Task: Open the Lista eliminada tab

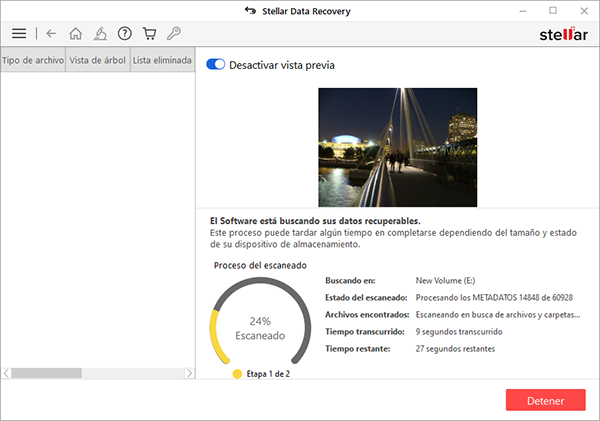Action: (162, 60)
